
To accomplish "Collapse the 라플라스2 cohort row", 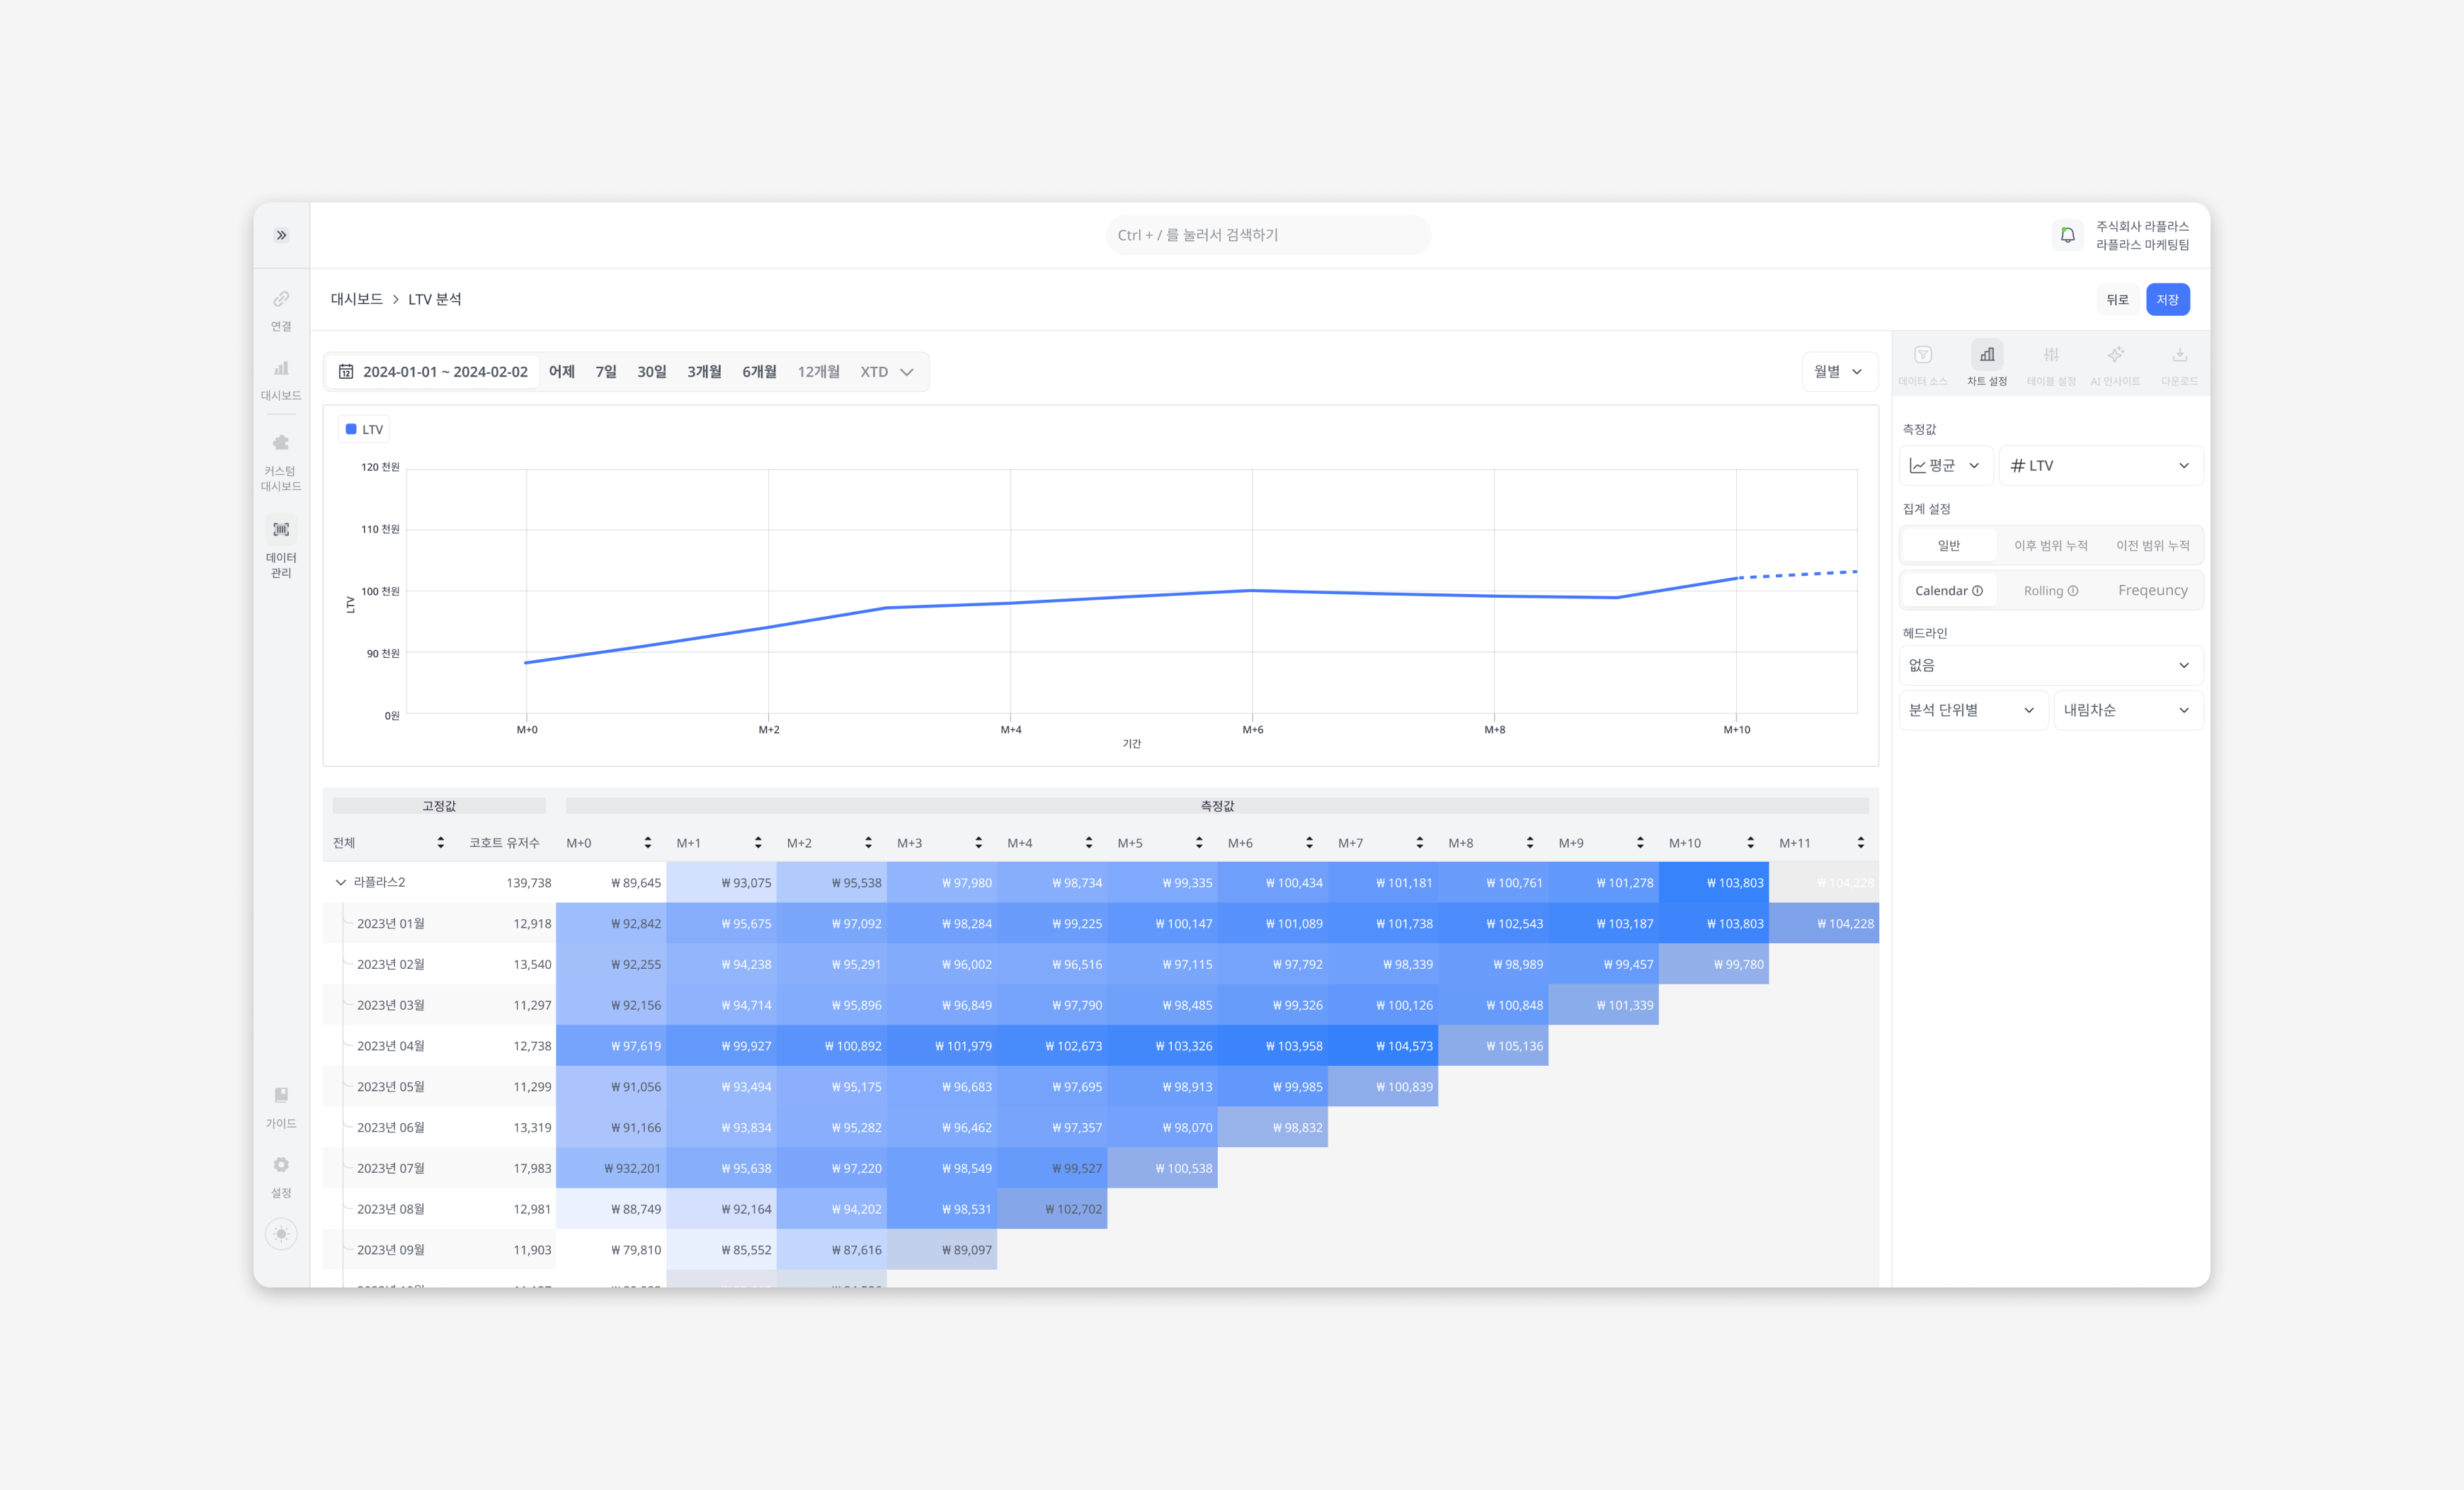I will (340, 882).
